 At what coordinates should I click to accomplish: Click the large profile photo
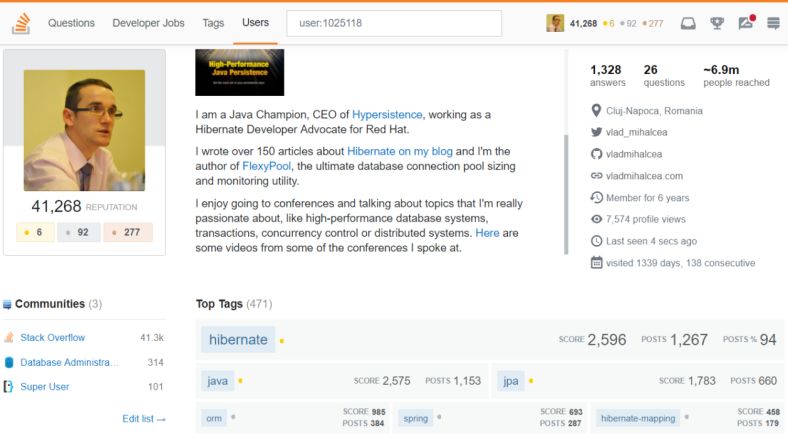click(84, 131)
